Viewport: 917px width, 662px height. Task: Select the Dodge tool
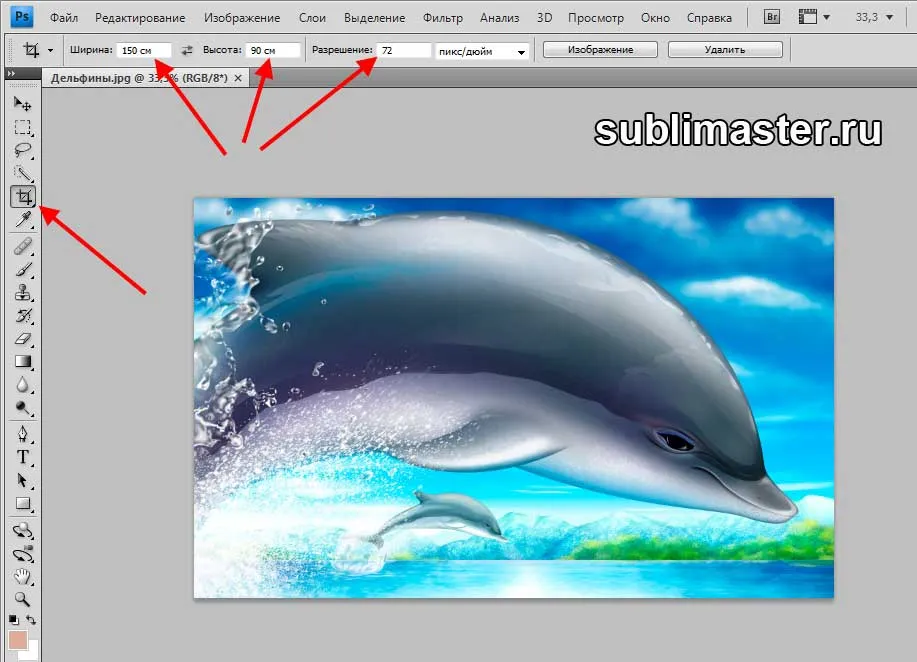pyautogui.click(x=22, y=408)
